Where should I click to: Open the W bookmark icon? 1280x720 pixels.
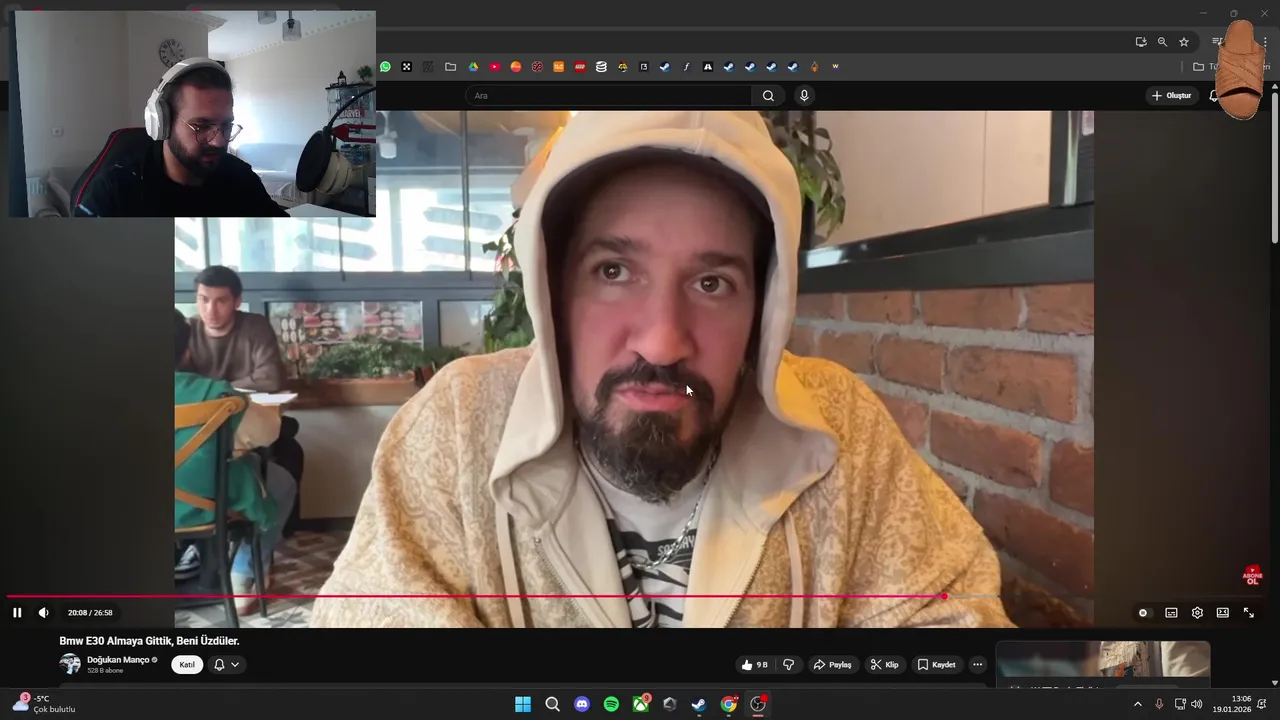835,67
